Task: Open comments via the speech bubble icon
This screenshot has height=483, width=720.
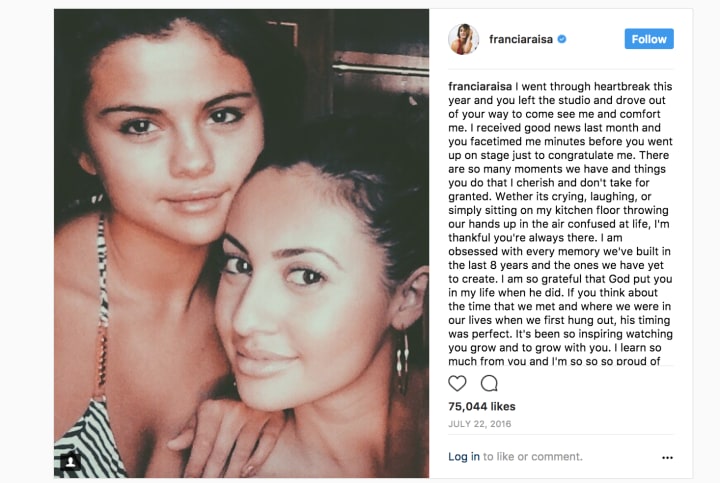Action: tap(489, 383)
